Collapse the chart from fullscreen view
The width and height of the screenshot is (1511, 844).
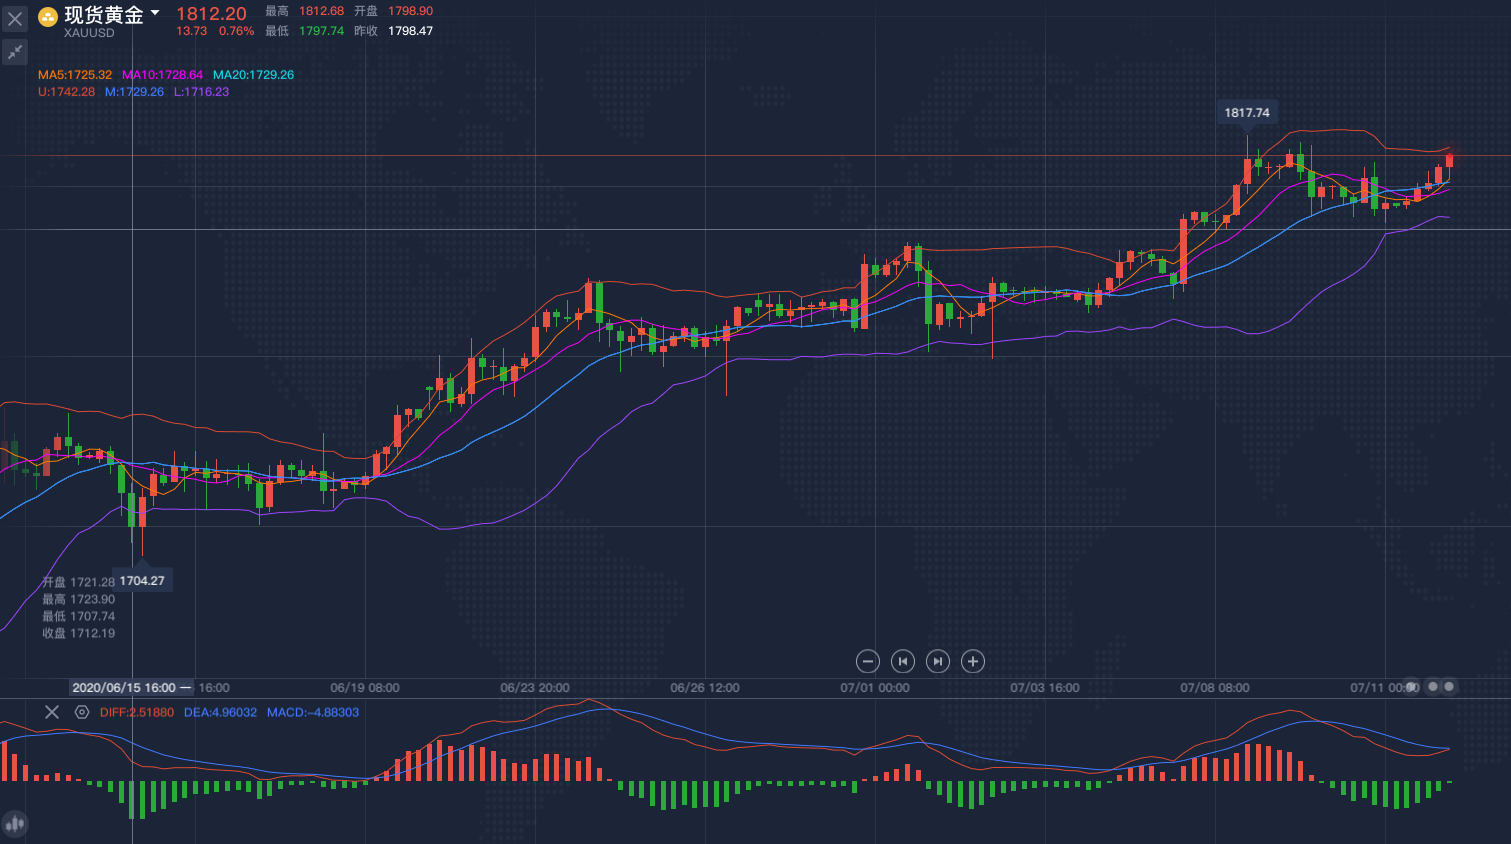(x=15, y=52)
